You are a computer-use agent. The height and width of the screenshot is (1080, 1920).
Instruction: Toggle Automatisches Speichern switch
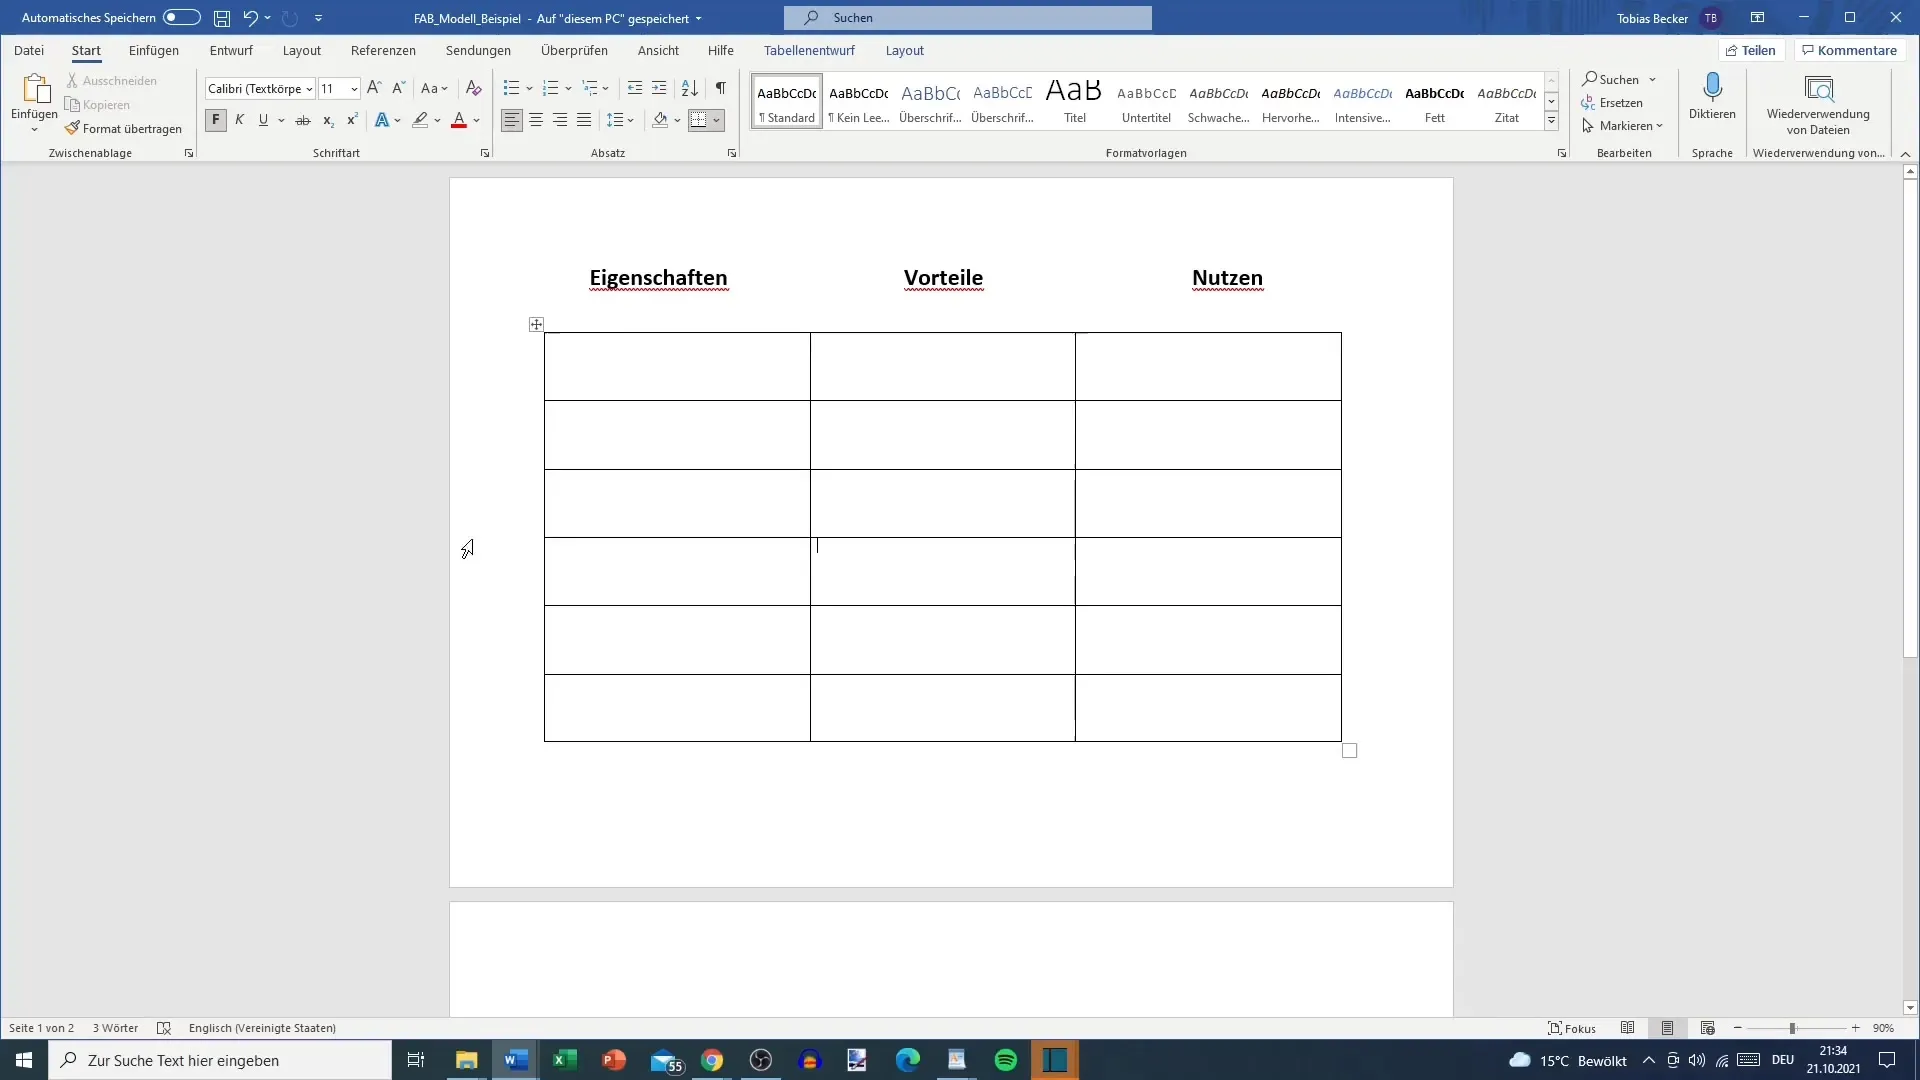182,17
